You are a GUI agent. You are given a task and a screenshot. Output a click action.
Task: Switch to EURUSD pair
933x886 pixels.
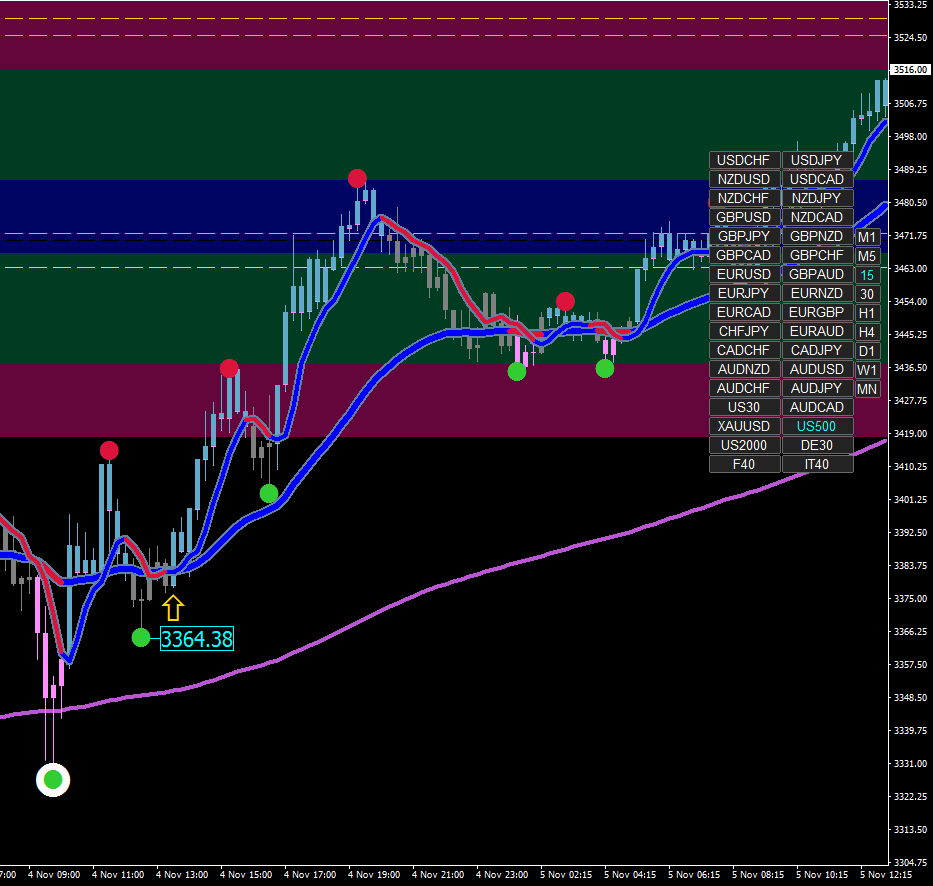tap(744, 274)
